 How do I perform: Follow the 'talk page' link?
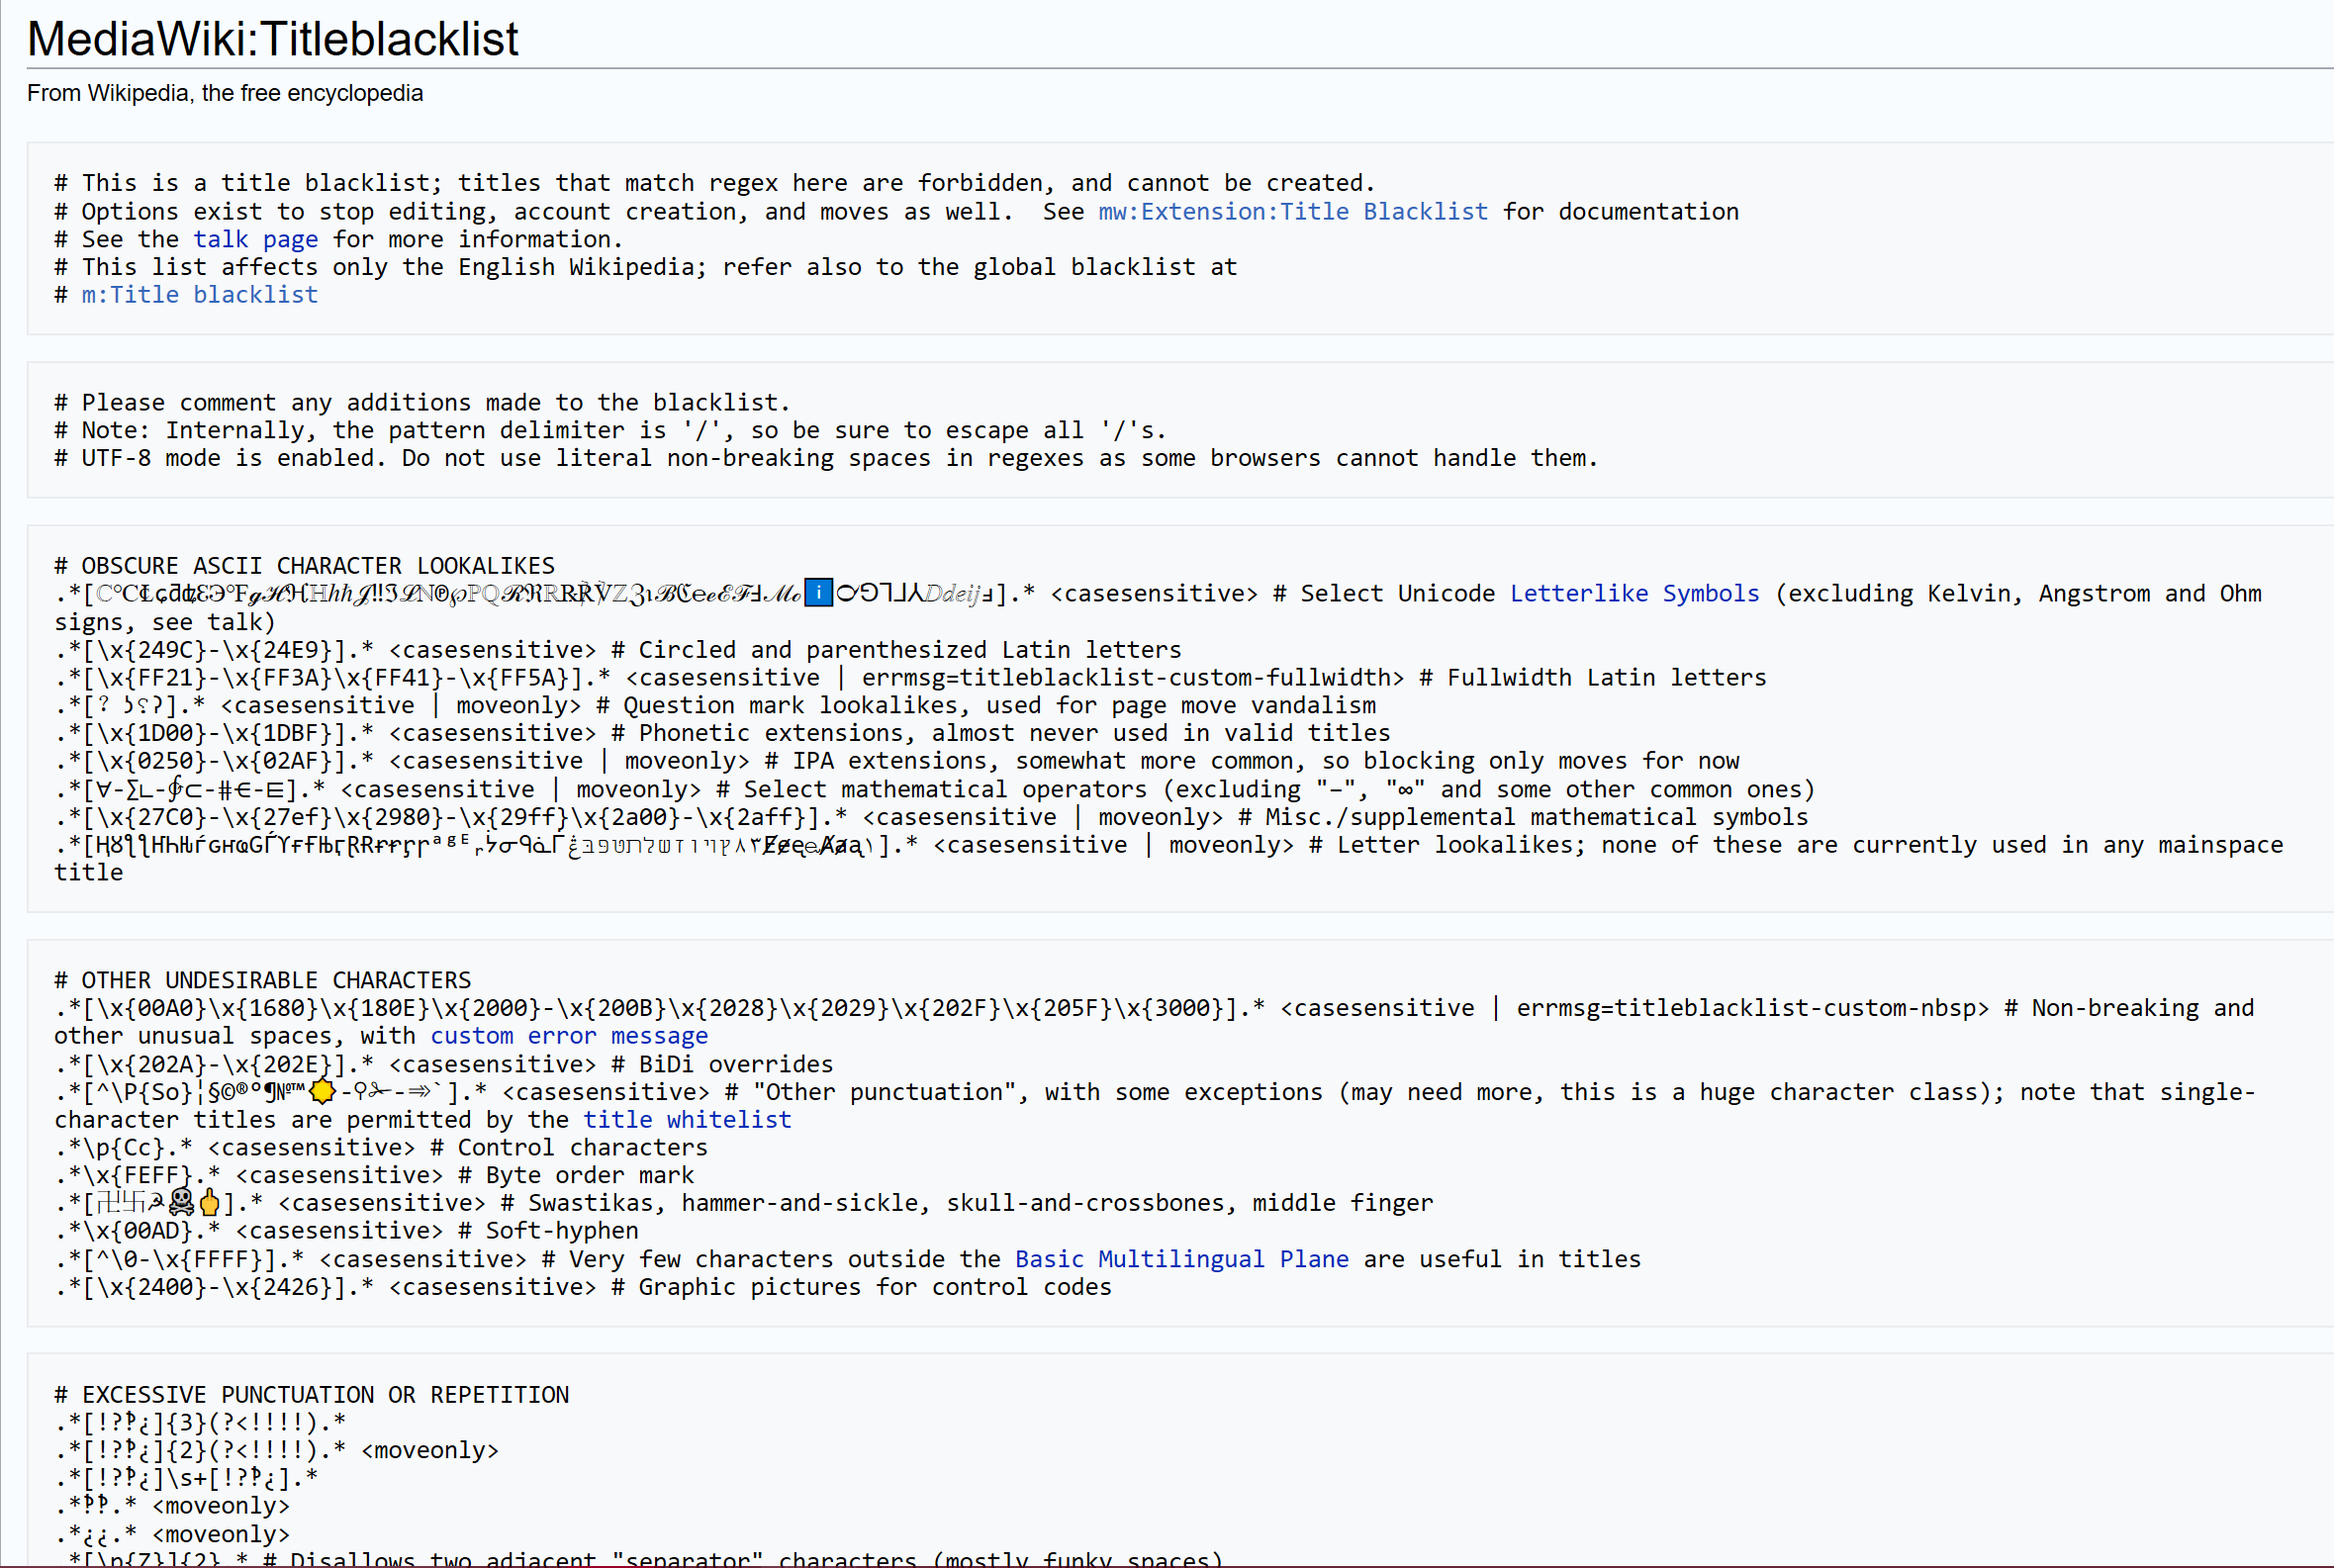click(255, 239)
